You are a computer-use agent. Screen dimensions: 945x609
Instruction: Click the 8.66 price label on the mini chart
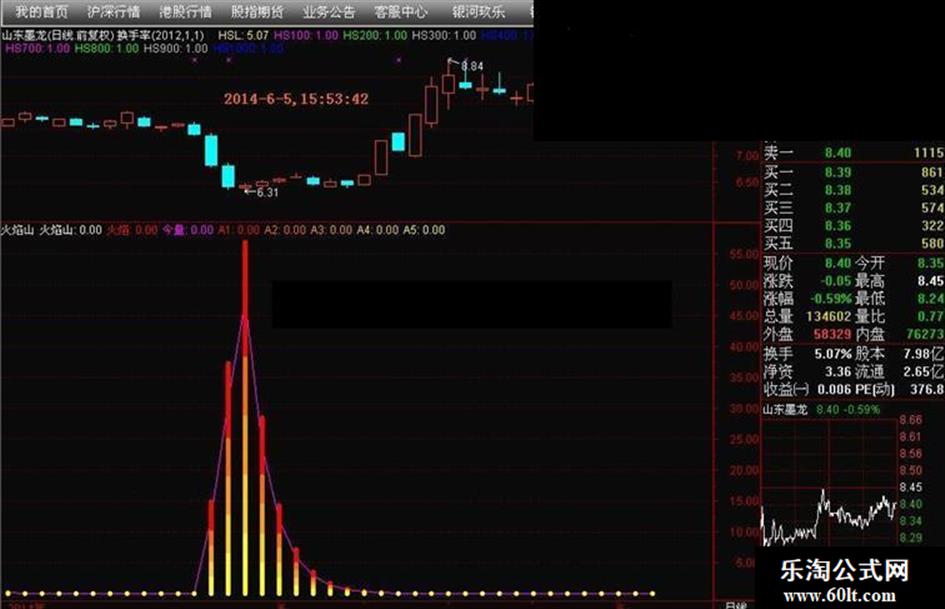coord(911,420)
